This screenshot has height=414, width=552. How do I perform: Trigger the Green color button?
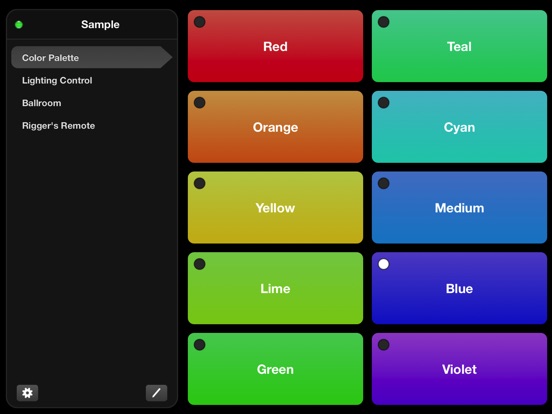pyautogui.click(x=275, y=369)
